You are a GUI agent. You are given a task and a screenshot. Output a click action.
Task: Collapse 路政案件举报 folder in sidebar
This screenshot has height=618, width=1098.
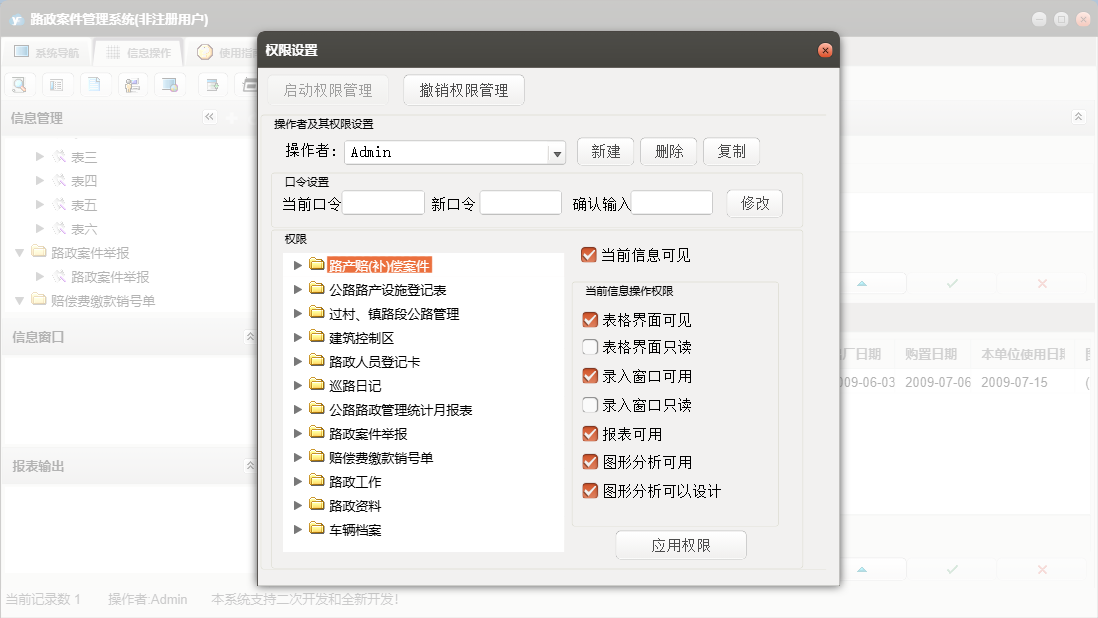pyautogui.click(x=20, y=253)
